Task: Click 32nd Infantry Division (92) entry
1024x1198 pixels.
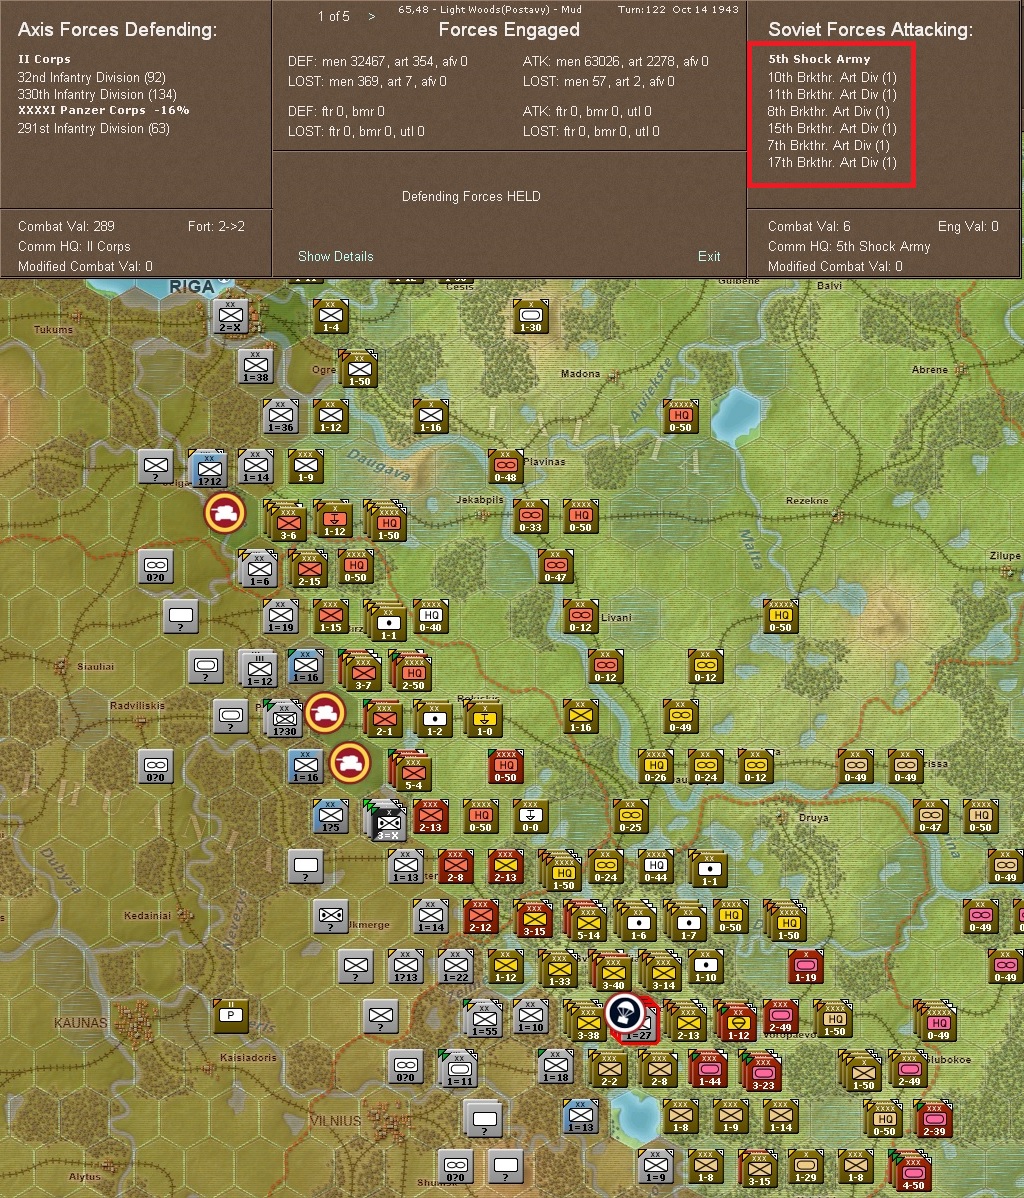Action: tap(92, 77)
